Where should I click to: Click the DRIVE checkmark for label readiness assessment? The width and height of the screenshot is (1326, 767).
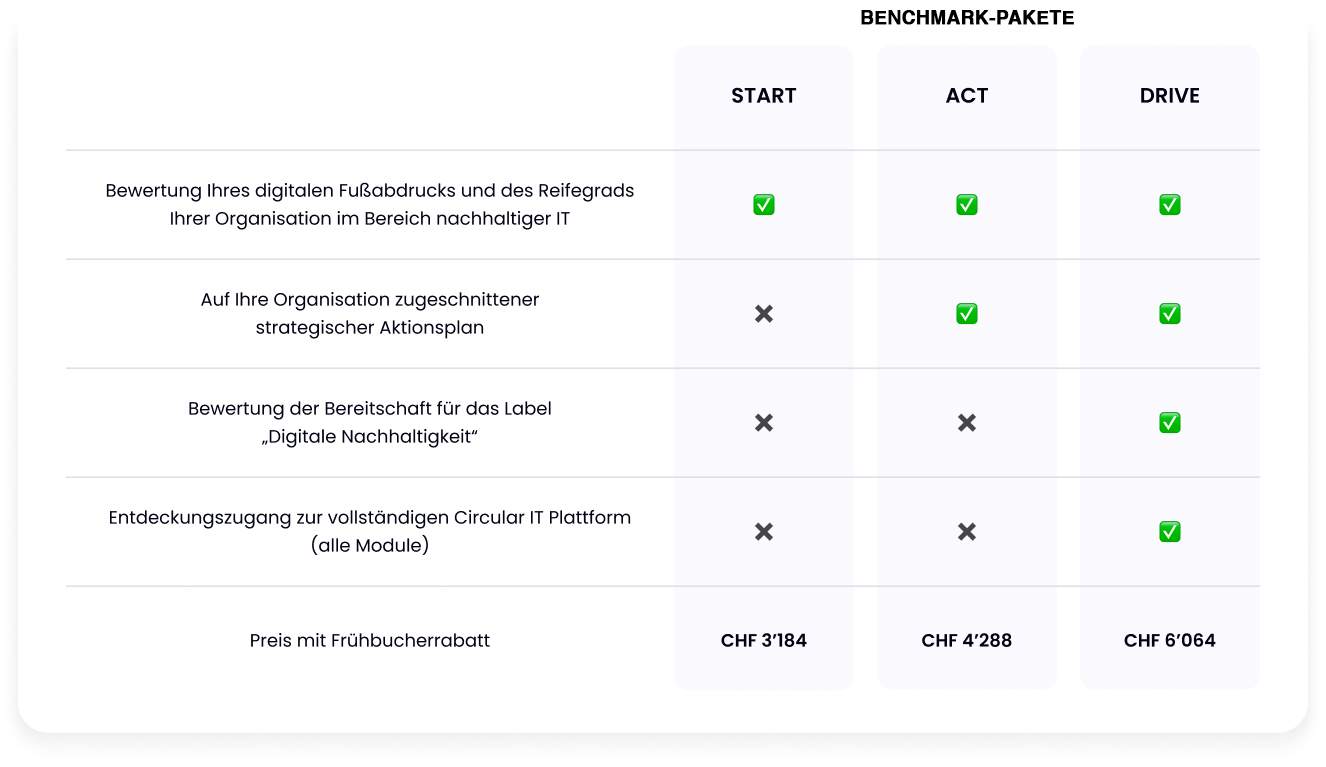1170,423
